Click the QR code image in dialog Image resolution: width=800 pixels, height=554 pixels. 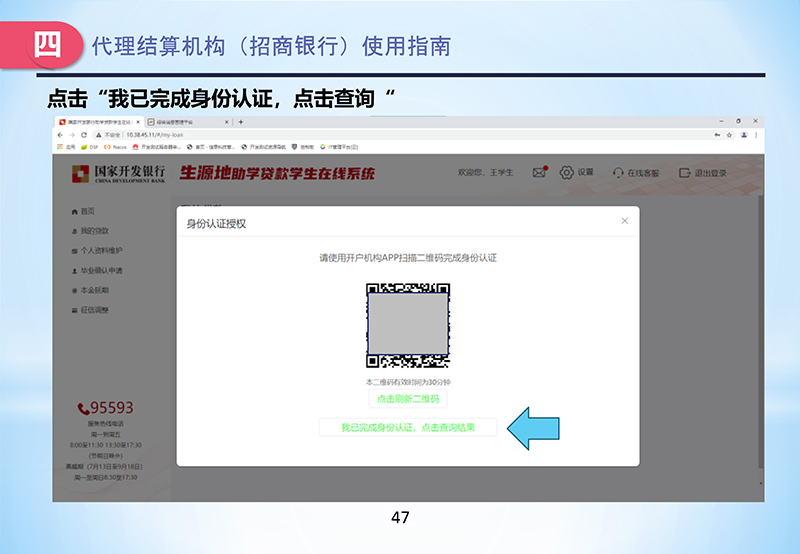click(408, 325)
